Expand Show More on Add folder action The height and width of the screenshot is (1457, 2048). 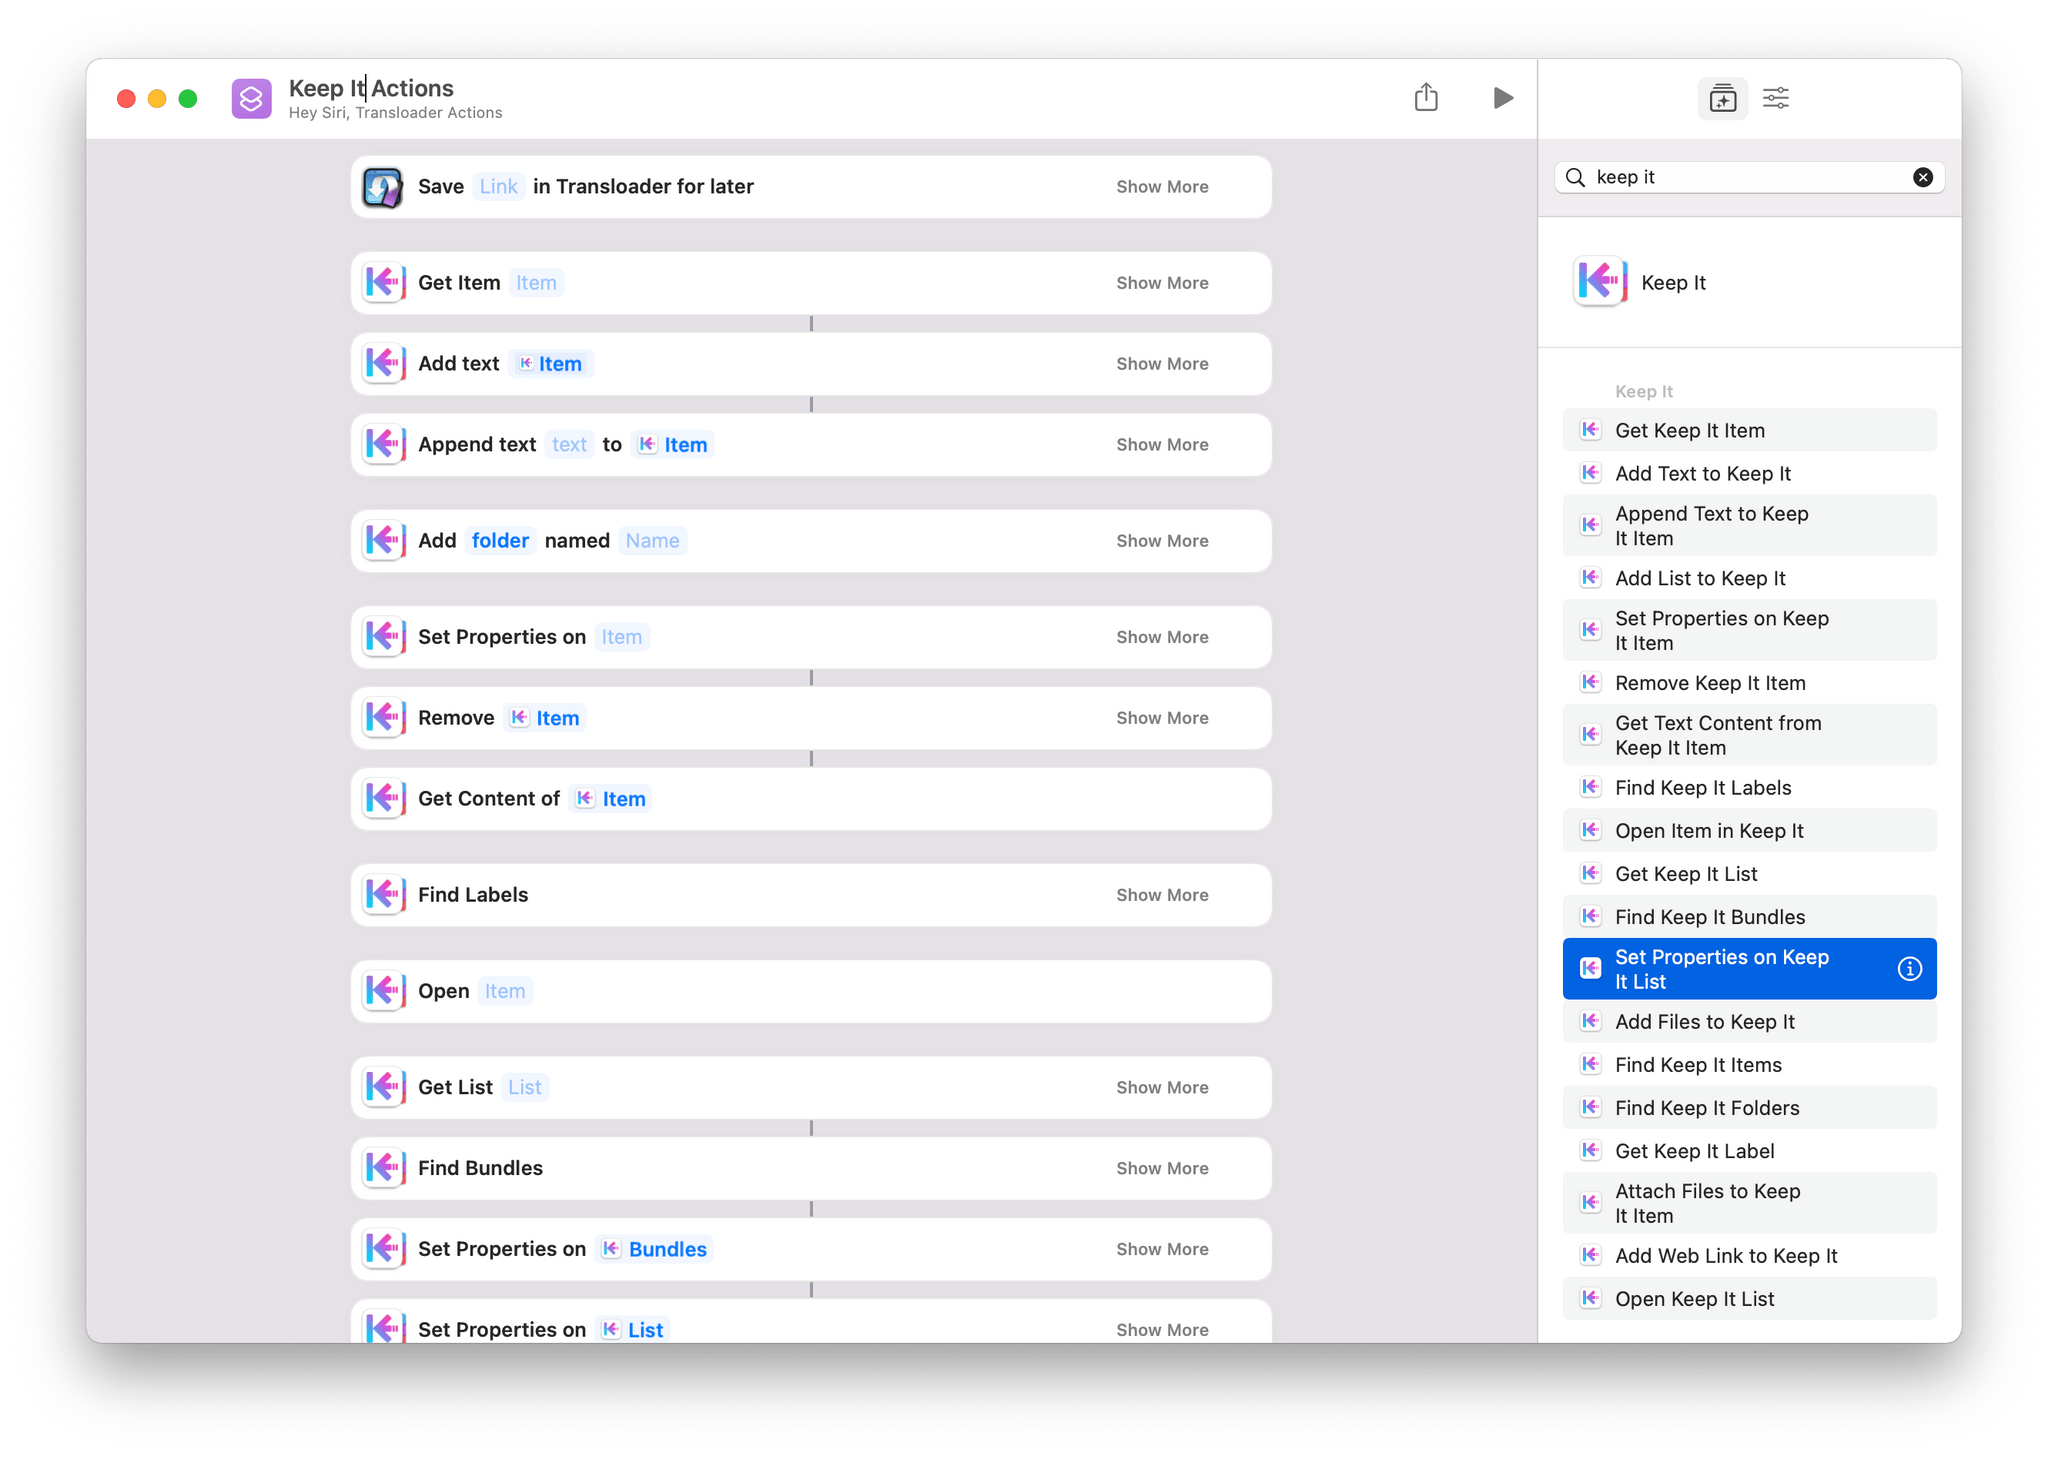1162,541
